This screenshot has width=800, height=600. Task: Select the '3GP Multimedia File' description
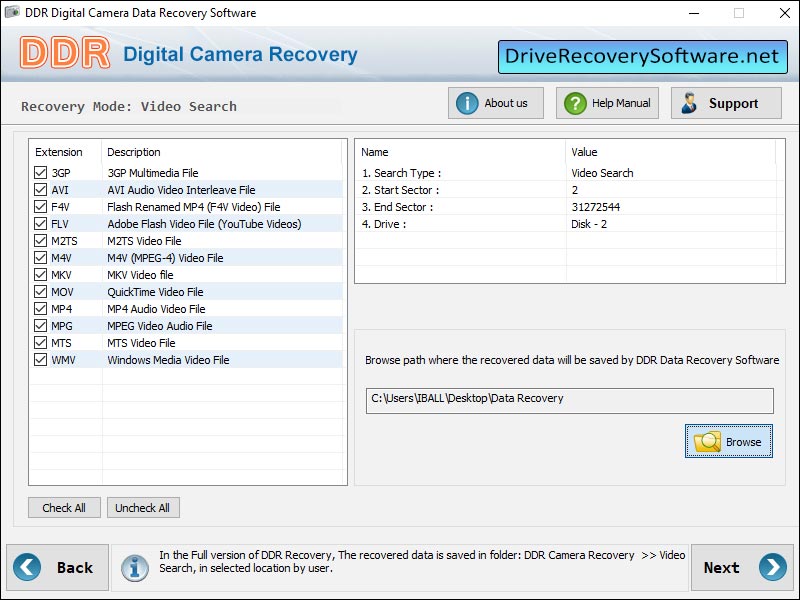pyautogui.click(x=153, y=173)
